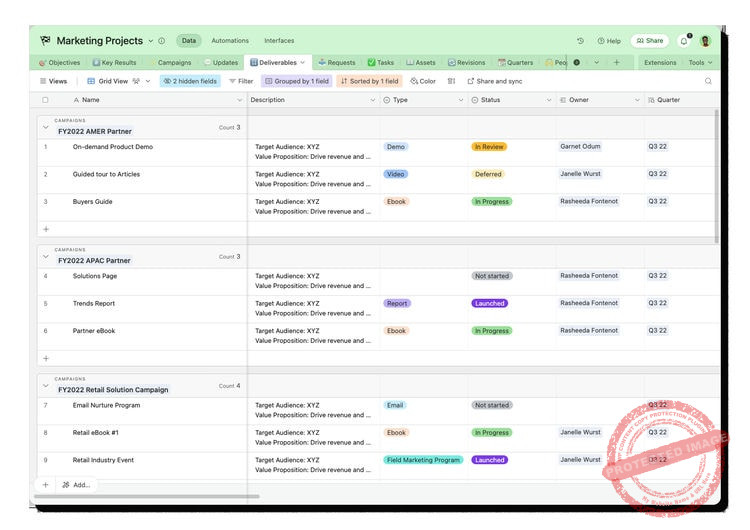Collapse the FY2022 APAC Partner group
Viewport: 750px width, 530px height.
pyautogui.click(x=45, y=257)
